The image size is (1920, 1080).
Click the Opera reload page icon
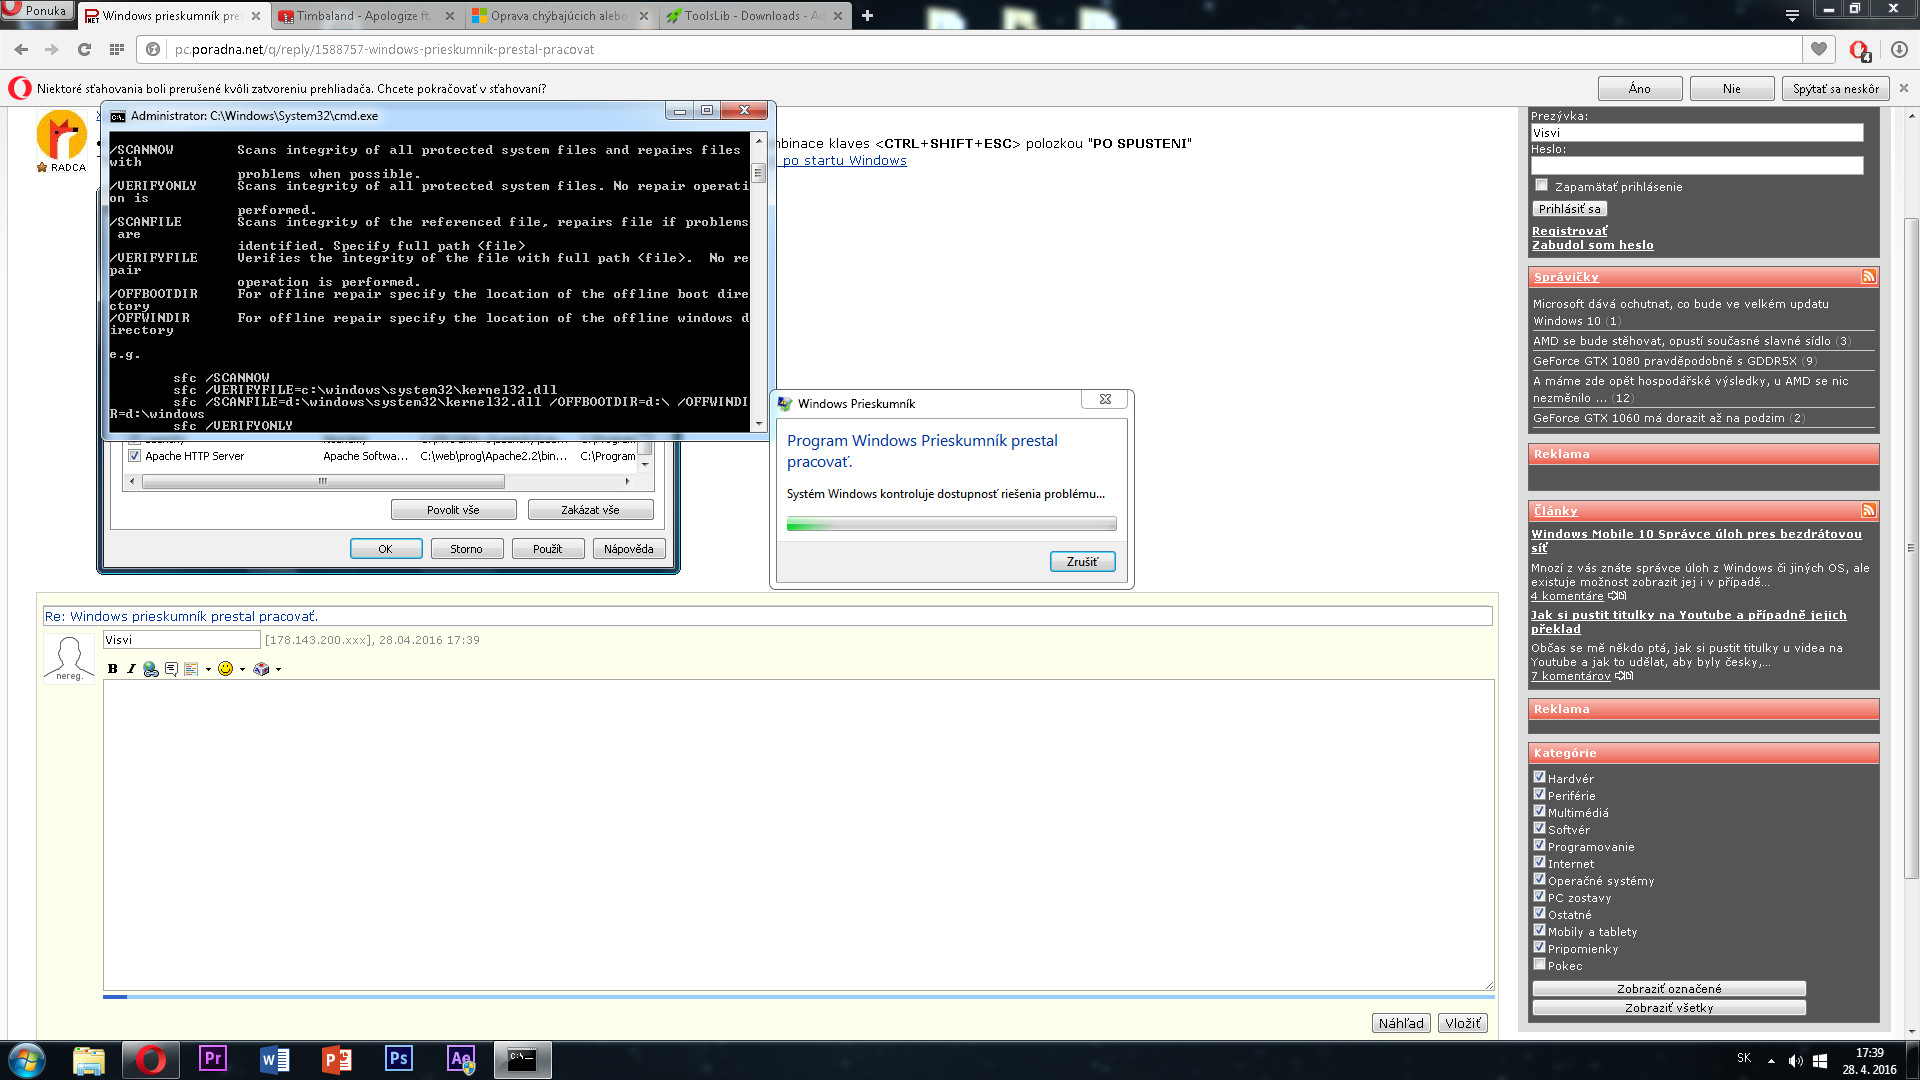pyautogui.click(x=84, y=49)
